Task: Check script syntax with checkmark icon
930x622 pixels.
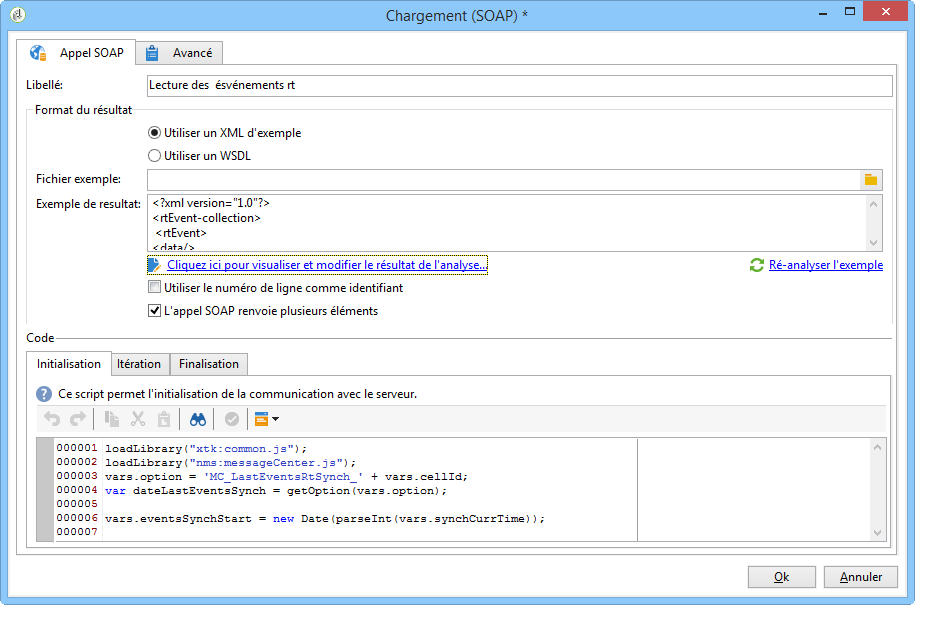Action: click(x=232, y=419)
